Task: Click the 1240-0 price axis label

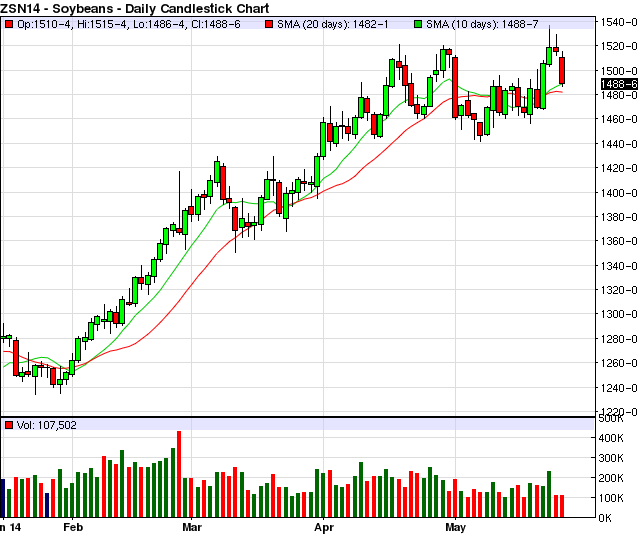Action: (619, 387)
